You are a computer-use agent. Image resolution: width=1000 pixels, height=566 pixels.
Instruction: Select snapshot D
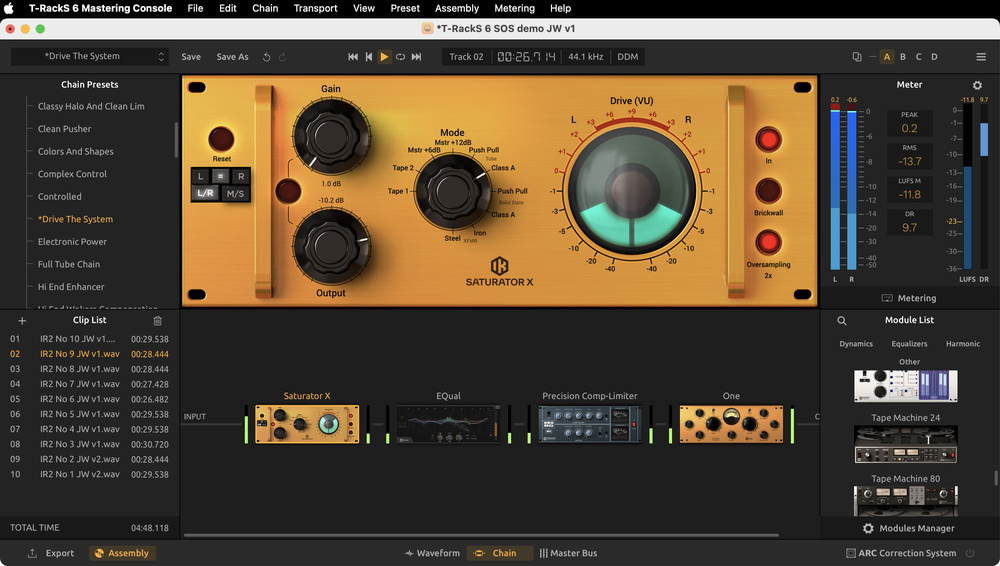click(934, 57)
